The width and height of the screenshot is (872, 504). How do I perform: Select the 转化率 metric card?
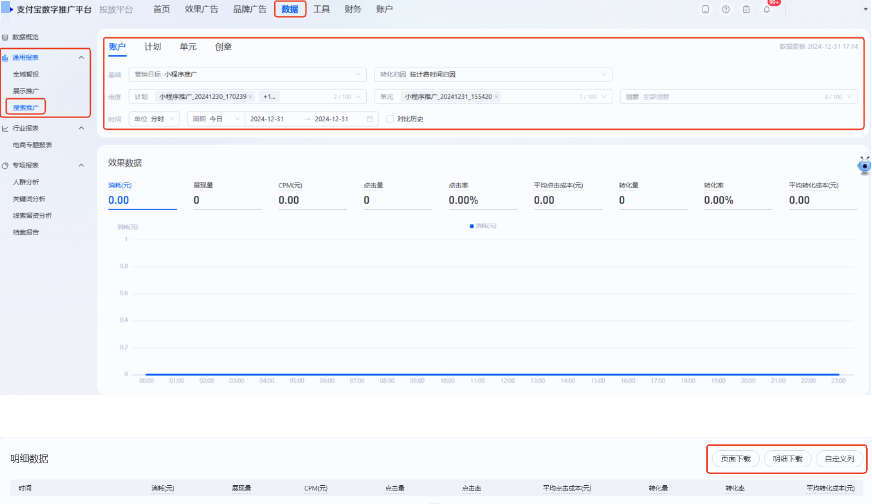(x=738, y=195)
